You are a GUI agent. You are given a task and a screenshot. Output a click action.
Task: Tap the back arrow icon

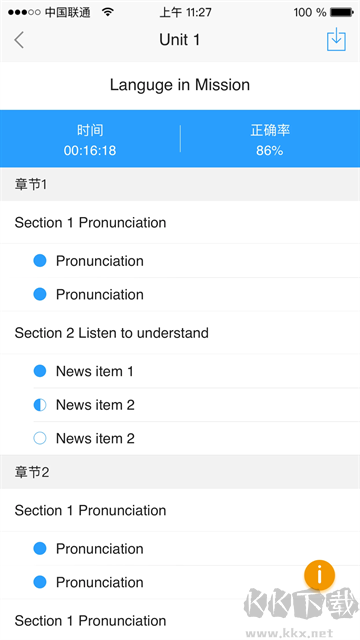tap(19, 40)
